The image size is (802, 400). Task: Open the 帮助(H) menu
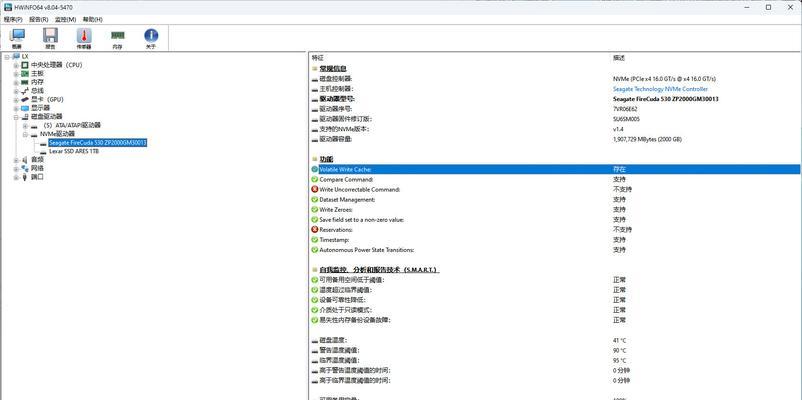(x=93, y=19)
